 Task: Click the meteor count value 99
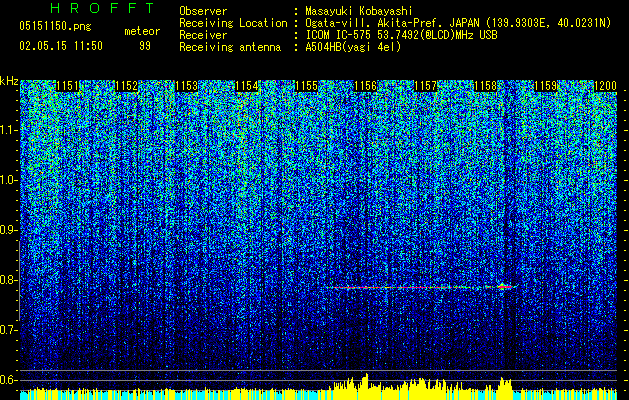point(145,46)
